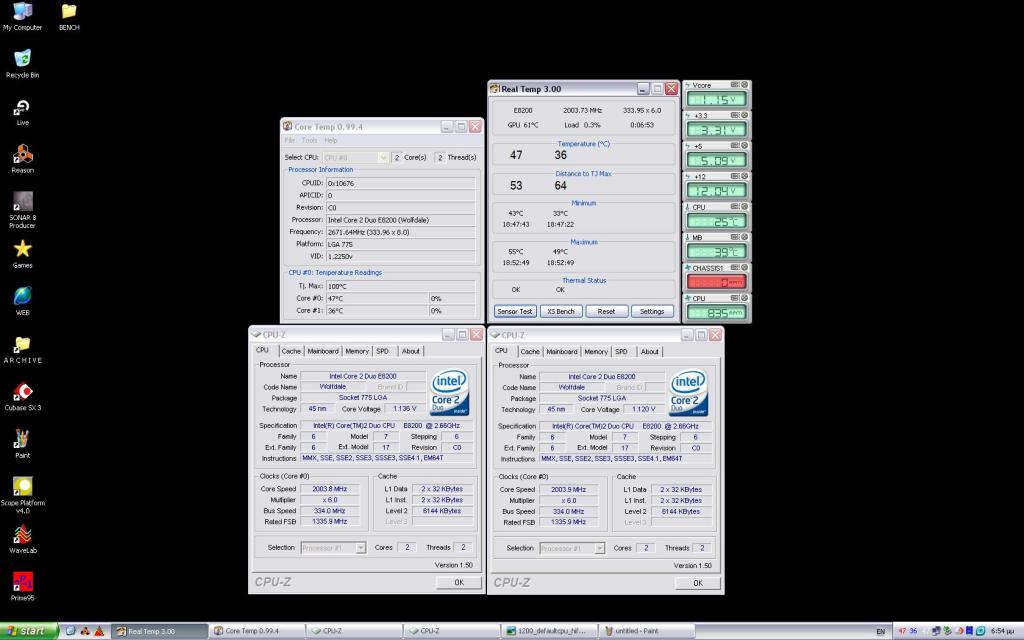1024x640 pixels.
Task: Select the Games star icon
Action: [x=22, y=254]
